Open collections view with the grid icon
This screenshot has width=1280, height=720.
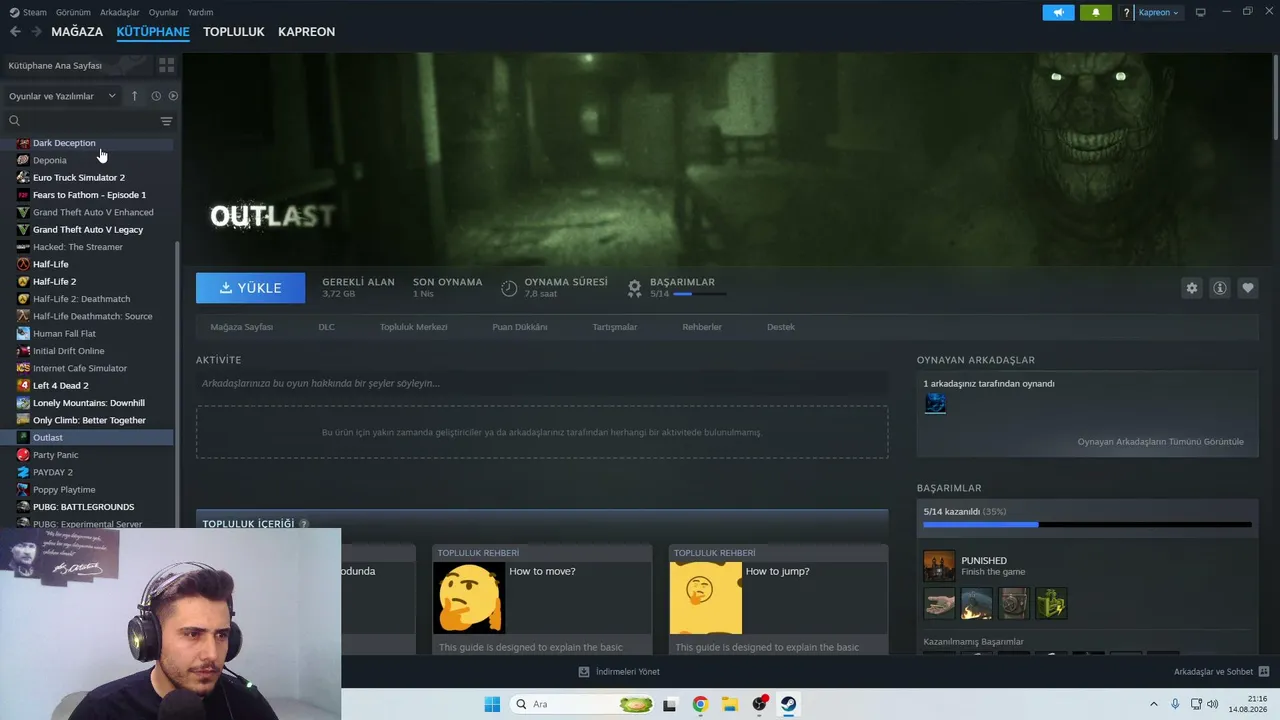166,65
